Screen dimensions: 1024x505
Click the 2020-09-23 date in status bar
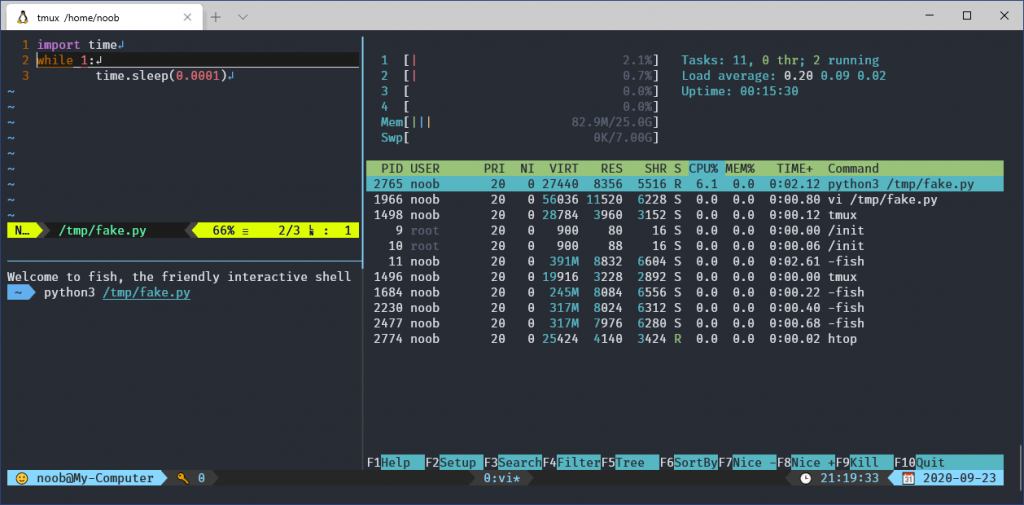click(959, 478)
